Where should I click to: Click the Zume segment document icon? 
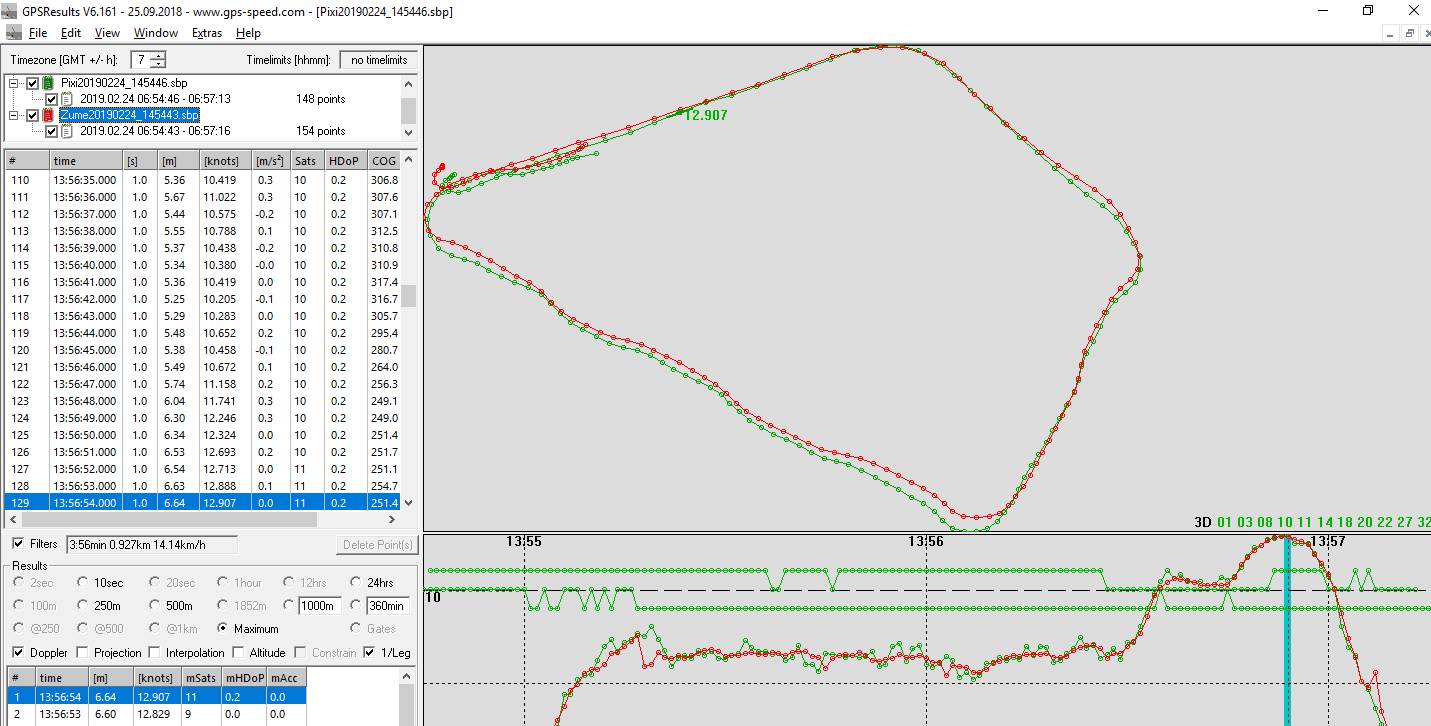tap(67, 131)
